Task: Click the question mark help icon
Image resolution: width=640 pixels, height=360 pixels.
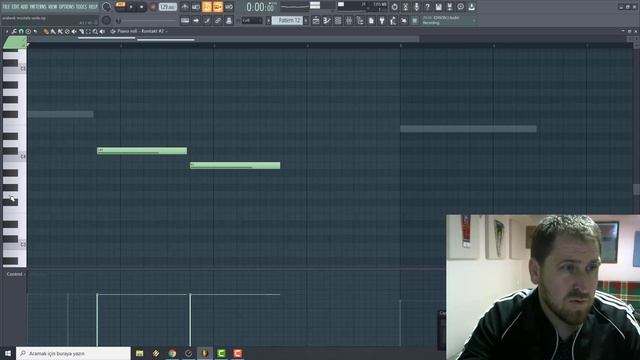Action: click(427, 7)
